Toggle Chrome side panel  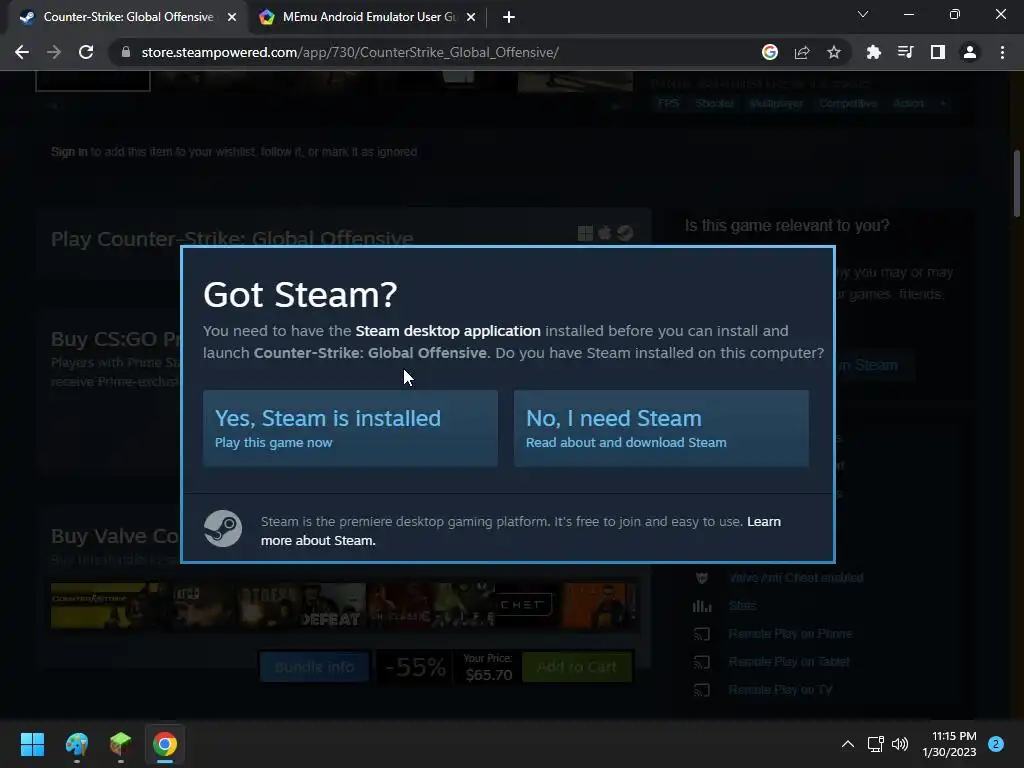click(938, 52)
